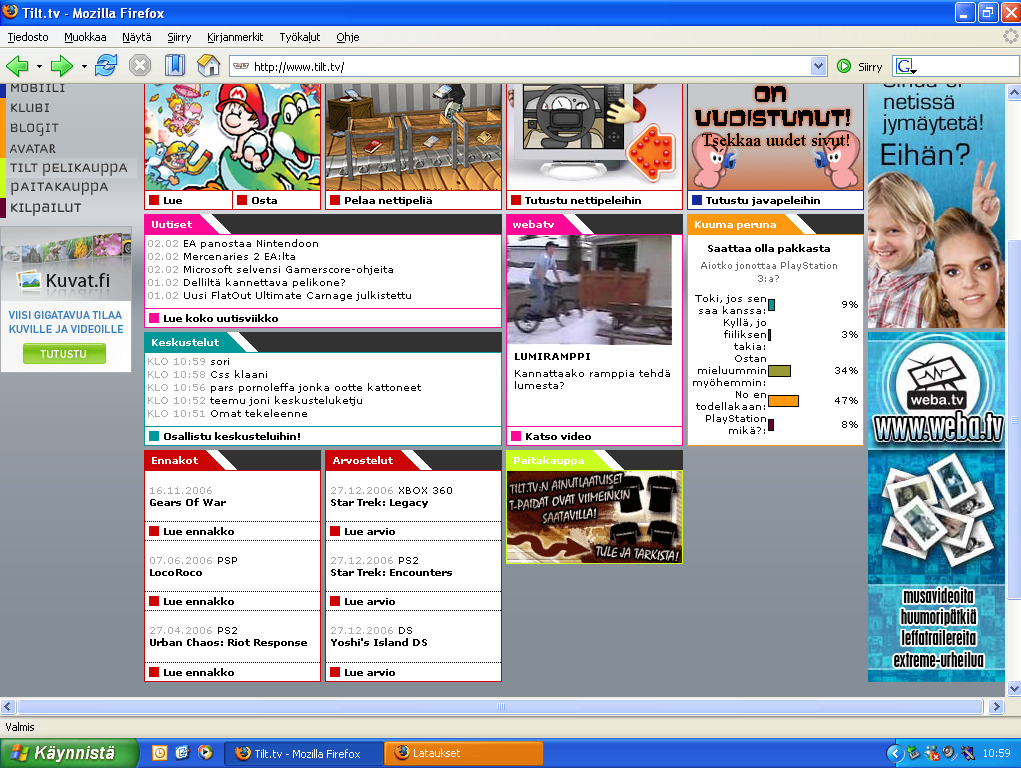Screen dimensions: 1021x769
Task: Open the Google search engine selector icon
Action: point(906,66)
